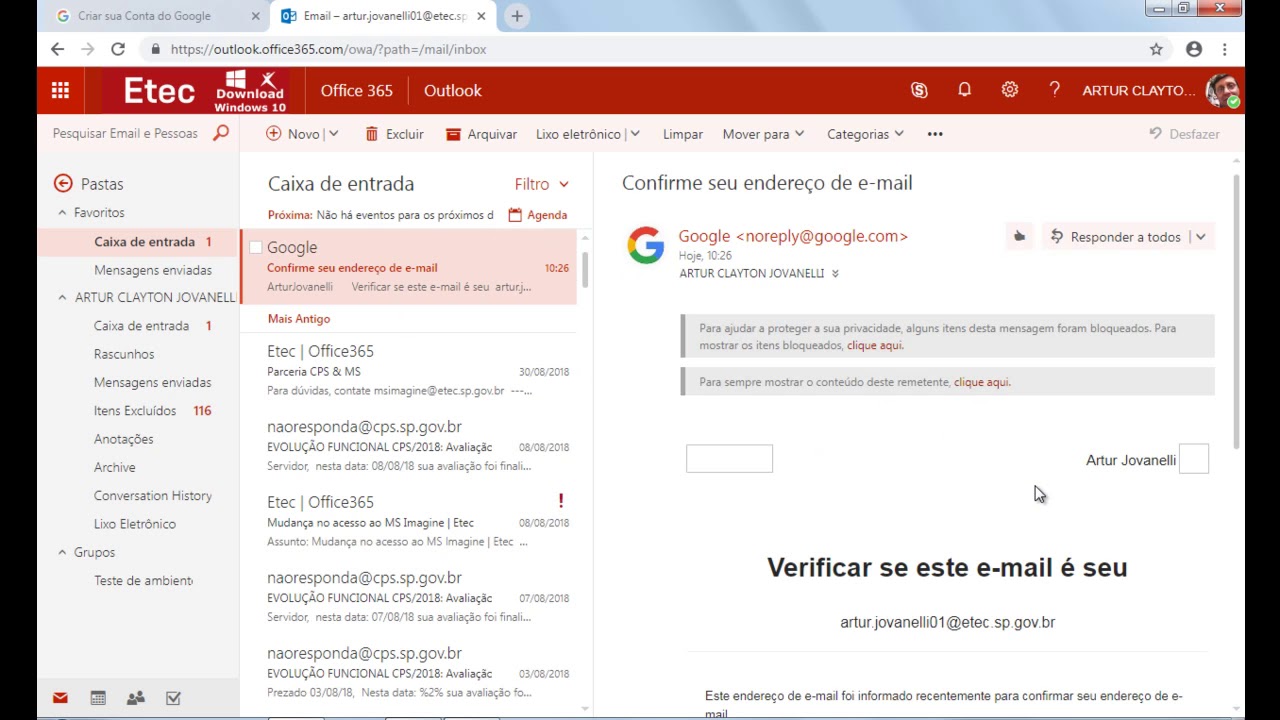Switch to Tasks view at bottom
Image resolution: width=1280 pixels, height=720 pixels.
coord(173,698)
